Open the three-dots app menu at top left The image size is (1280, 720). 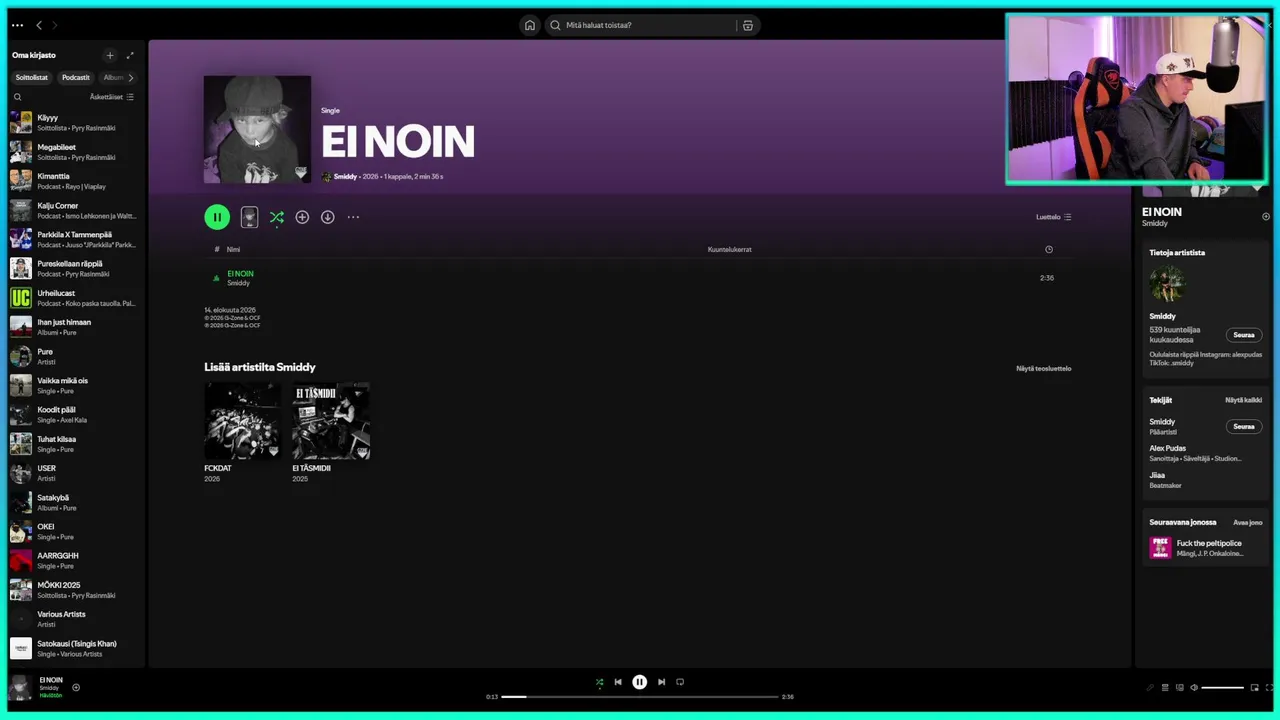coord(17,25)
